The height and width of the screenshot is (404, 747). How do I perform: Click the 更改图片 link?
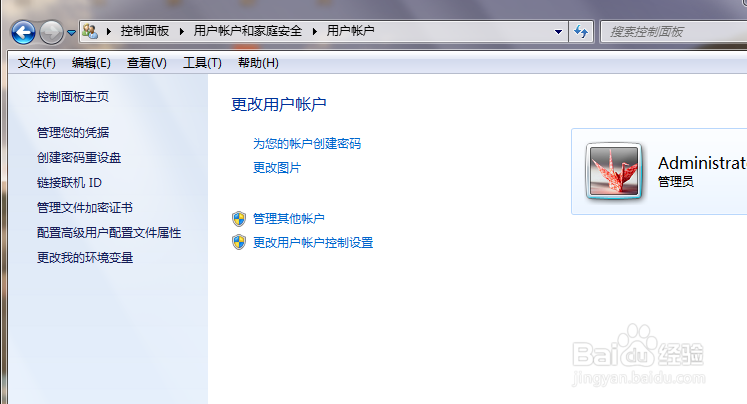pyautogui.click(x=277, y=168)
